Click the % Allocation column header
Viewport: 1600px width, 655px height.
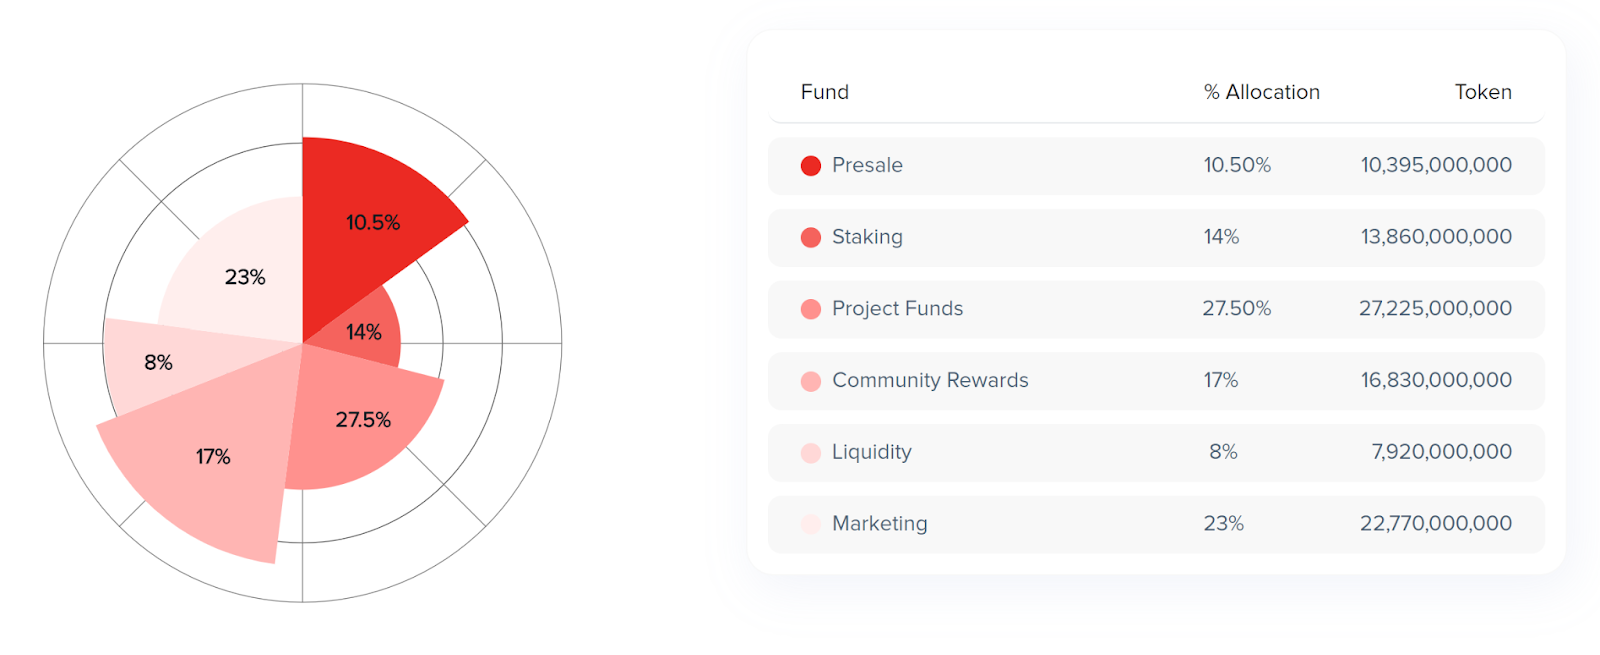coord(1262,92)
